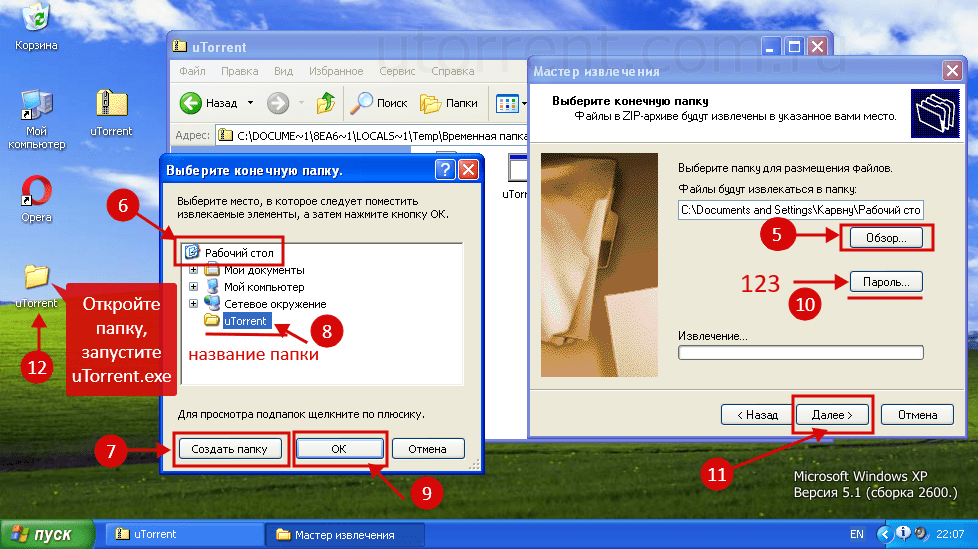Click the Обзор... browse button
The height and width of the screenshot is (549, 978).
tap(886, 238)
